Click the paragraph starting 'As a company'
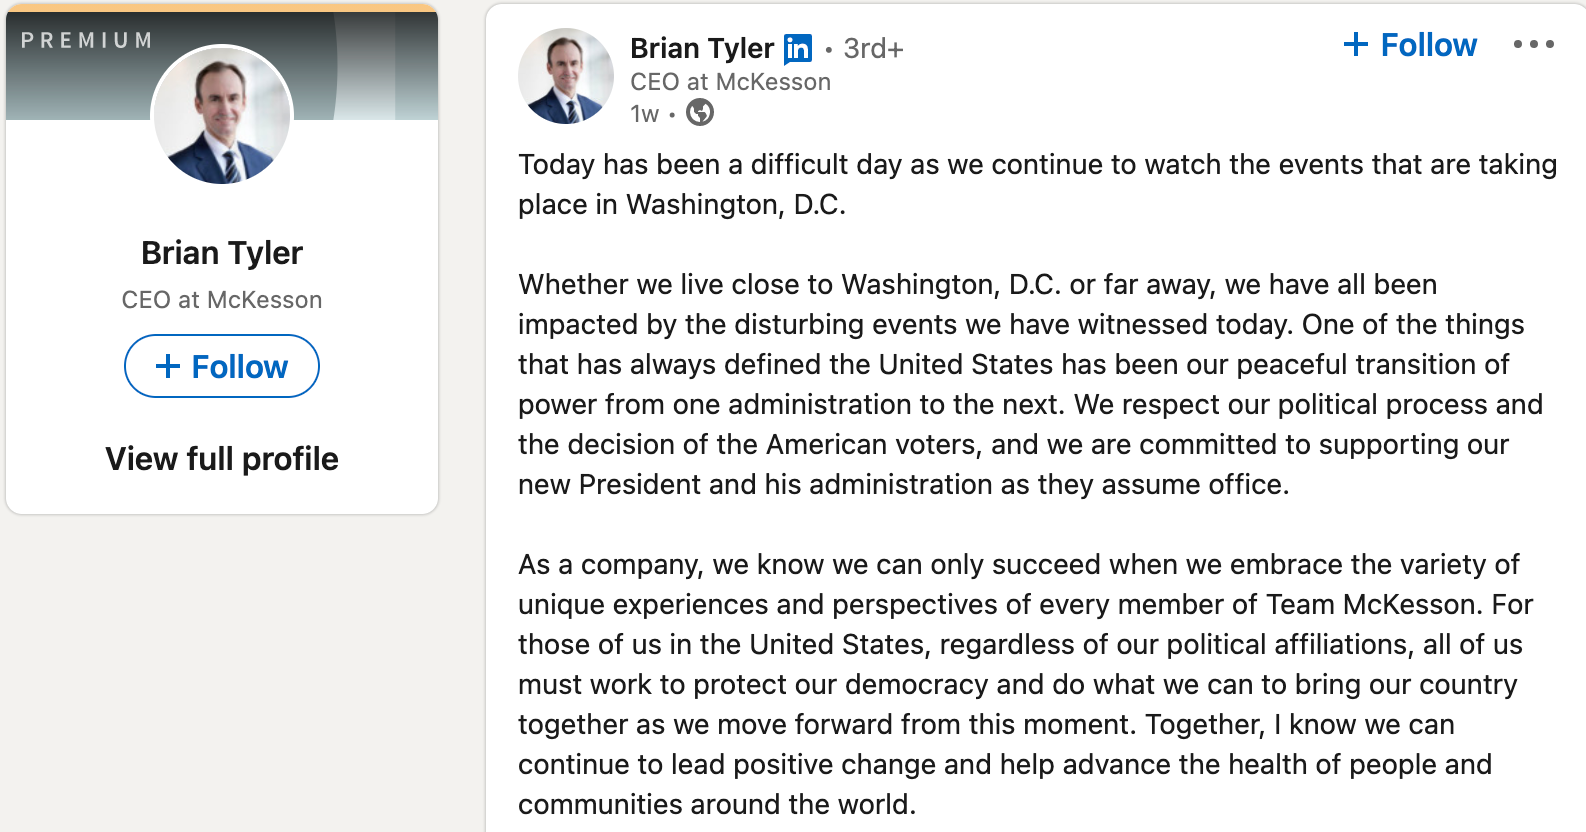Viewport: 1586px width, 832px height. click(x=1026, y=684)
